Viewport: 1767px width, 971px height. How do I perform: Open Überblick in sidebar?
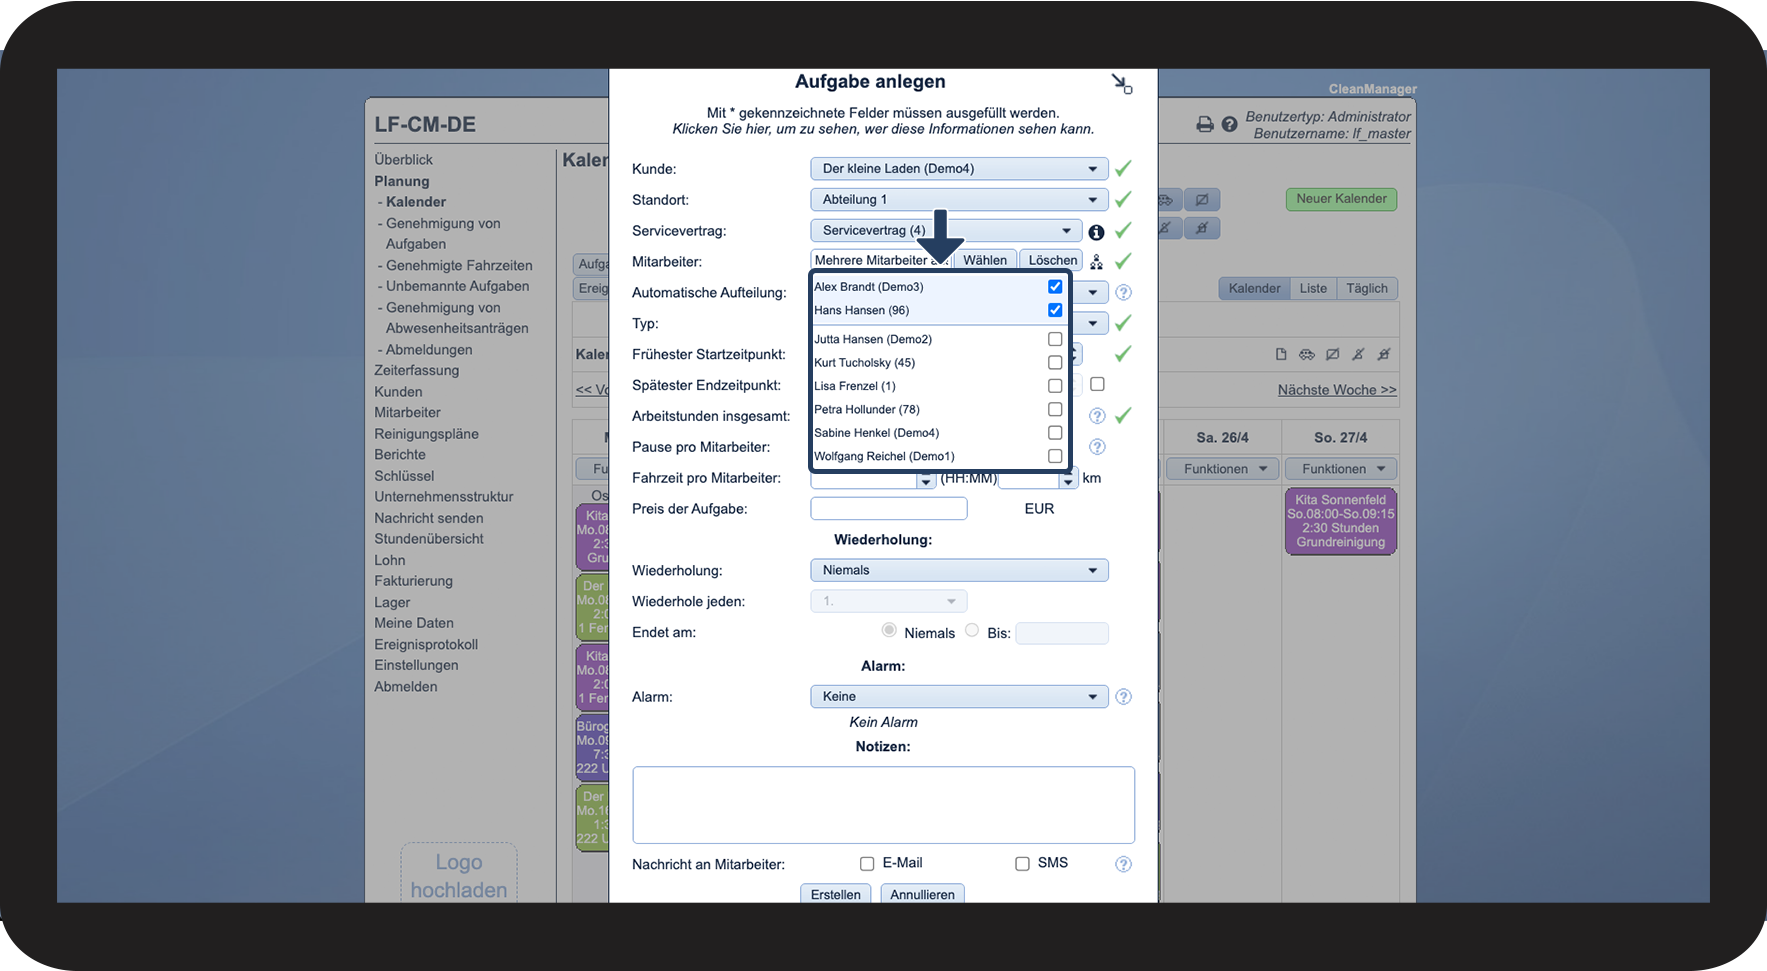point(404,160)
